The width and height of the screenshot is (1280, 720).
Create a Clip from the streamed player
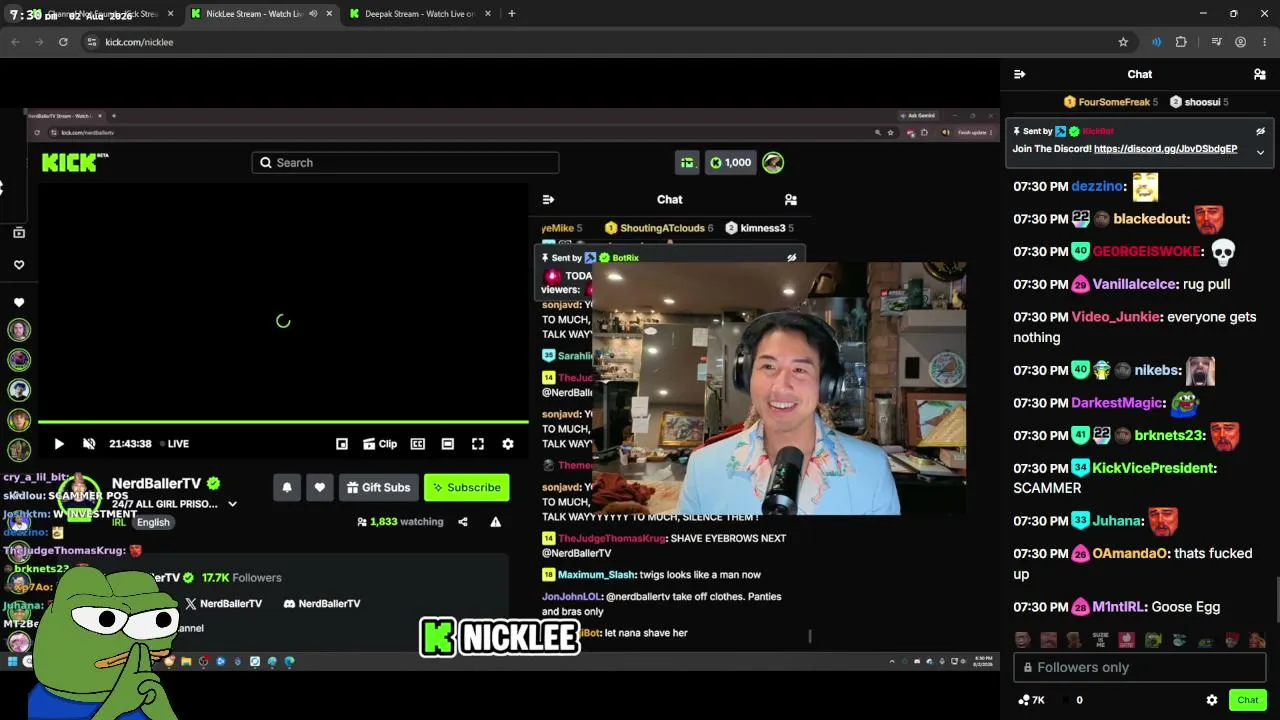click(380, 444)
